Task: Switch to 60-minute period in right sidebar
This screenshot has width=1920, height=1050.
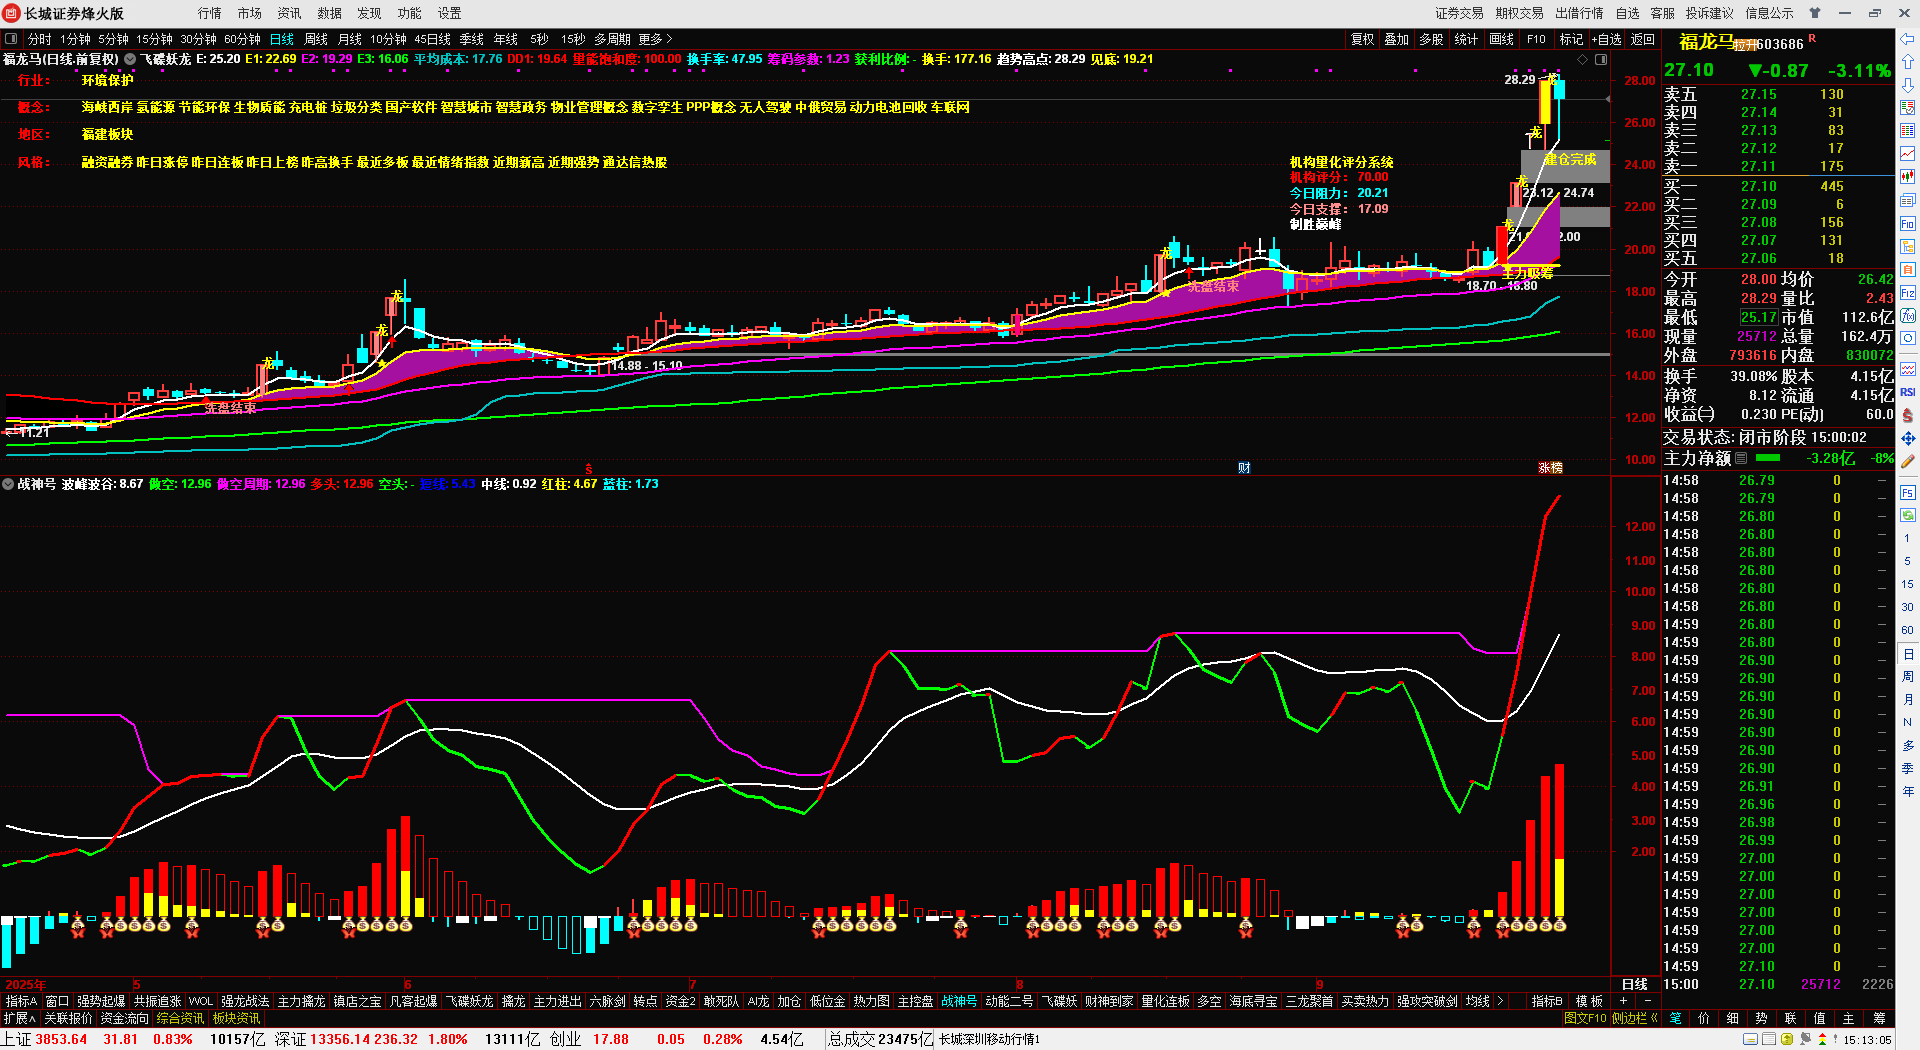Action: (x=1908, y=630)
